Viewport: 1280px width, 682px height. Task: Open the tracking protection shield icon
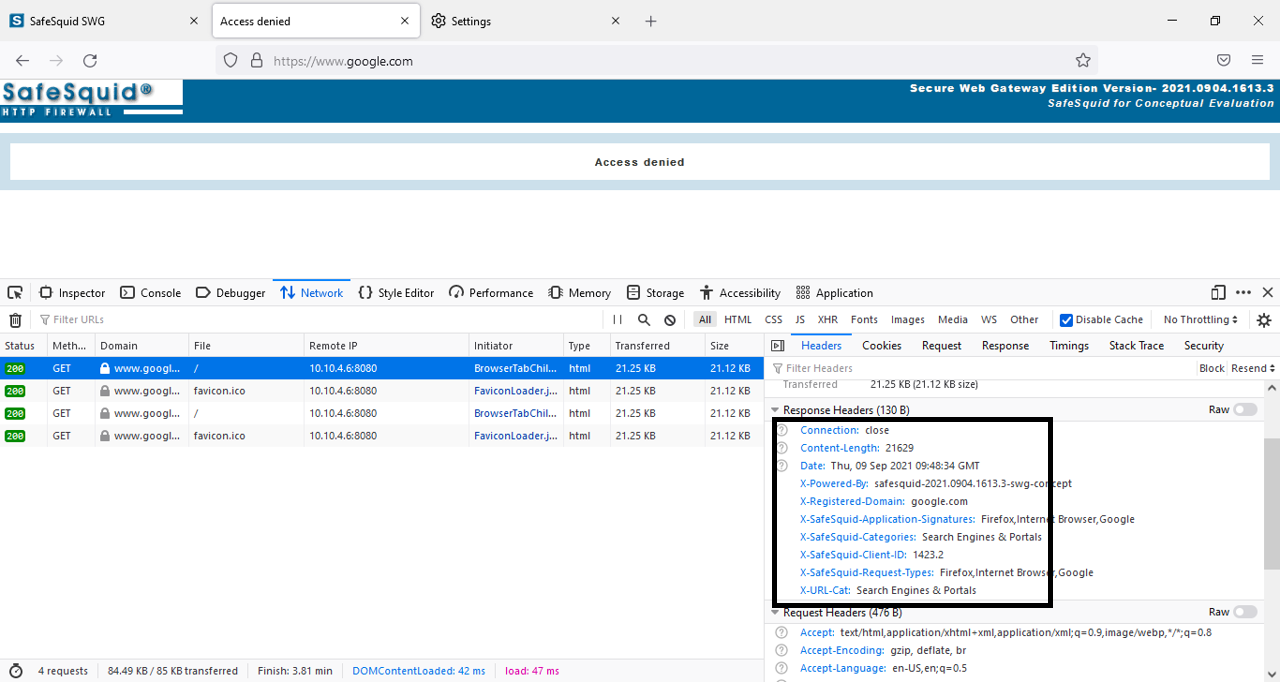click(231, 60)
